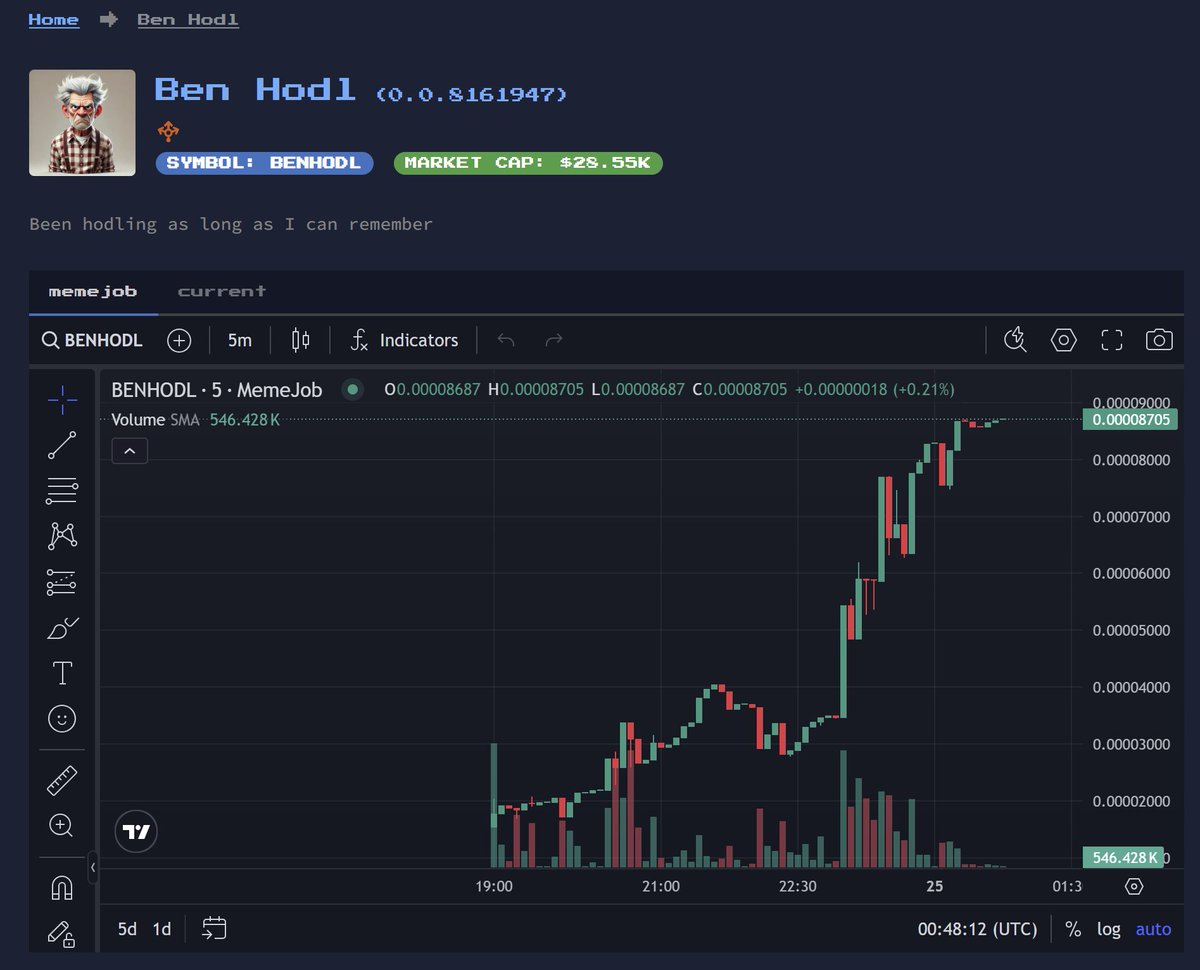Click the 19:00 time axis label
Image resolution: width=1200 pixels, height=970 pixels.
(494, 886)
